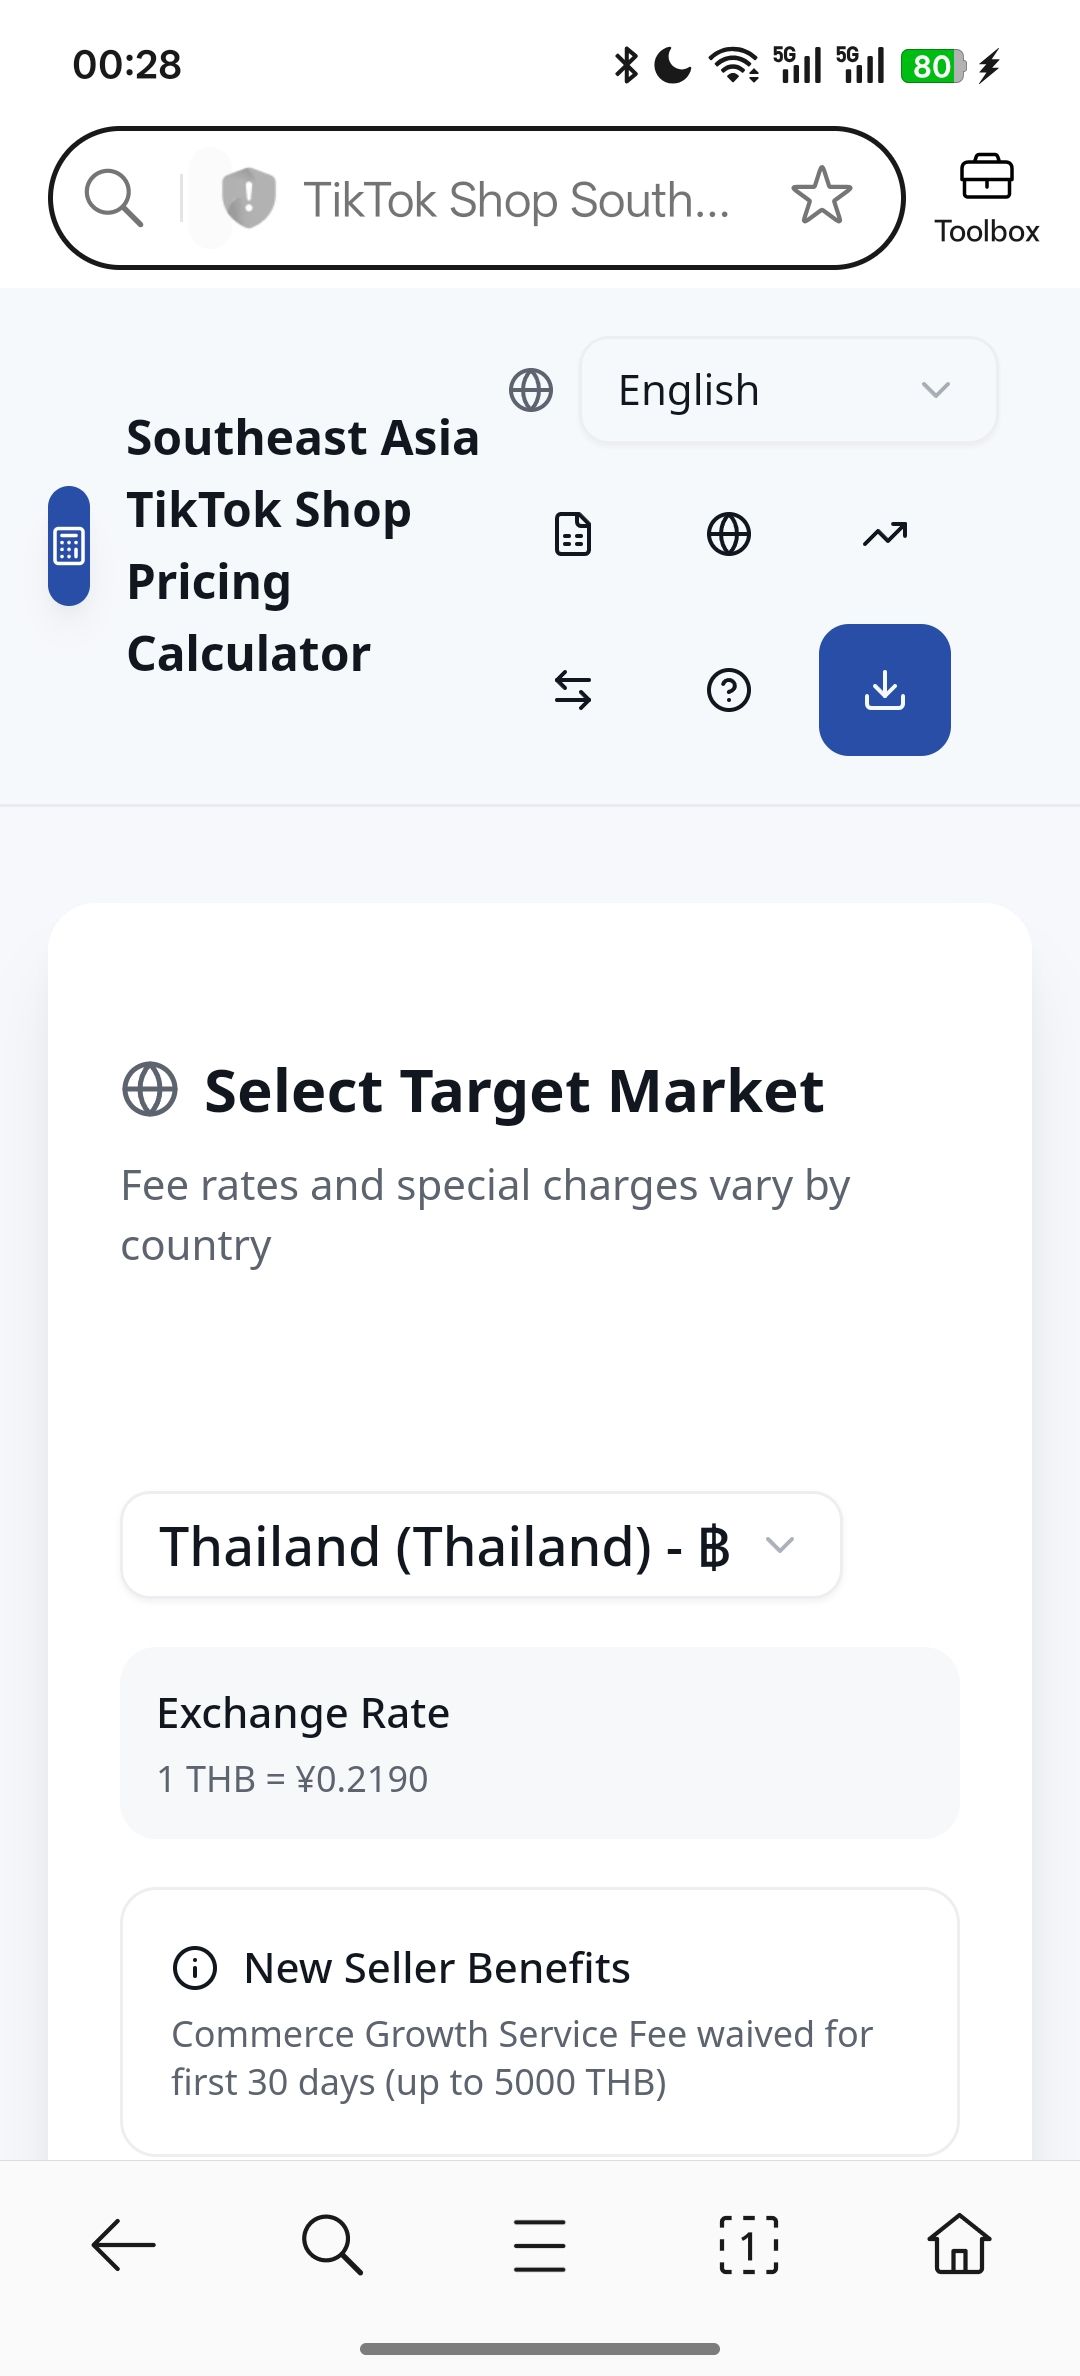Open help question mark icon
Viewport: 1080px width, 2376px height.
[x=729, y=690]
